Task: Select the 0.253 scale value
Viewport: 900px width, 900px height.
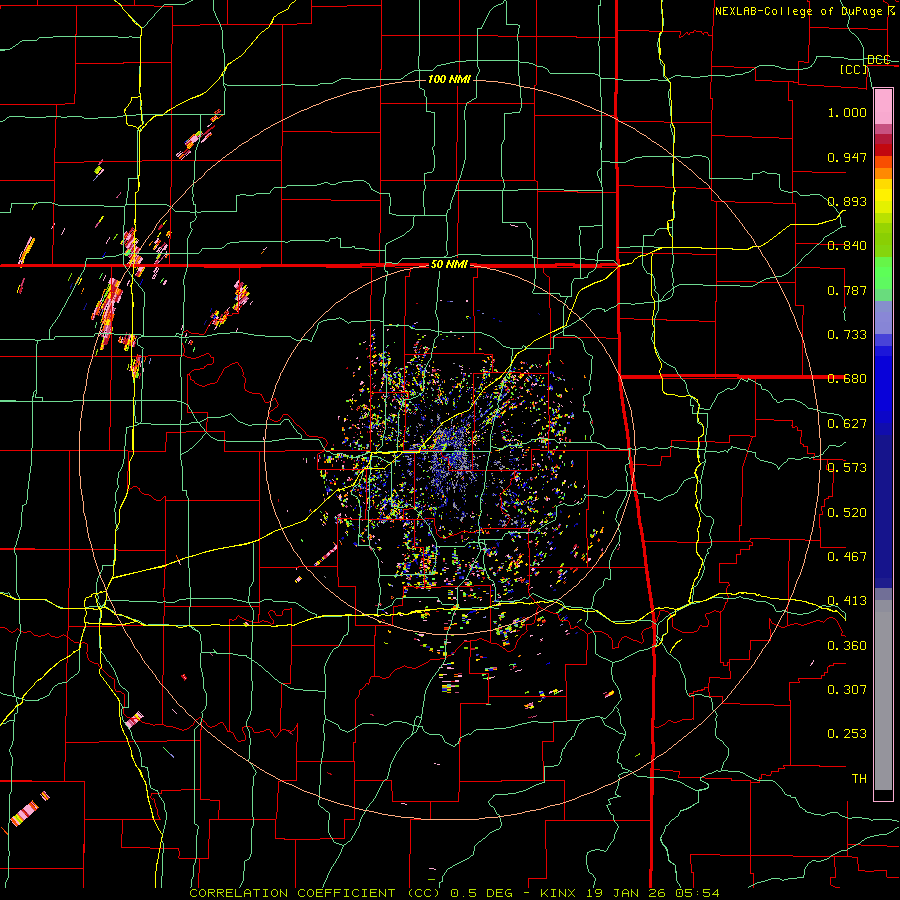Action: [847, 734]
